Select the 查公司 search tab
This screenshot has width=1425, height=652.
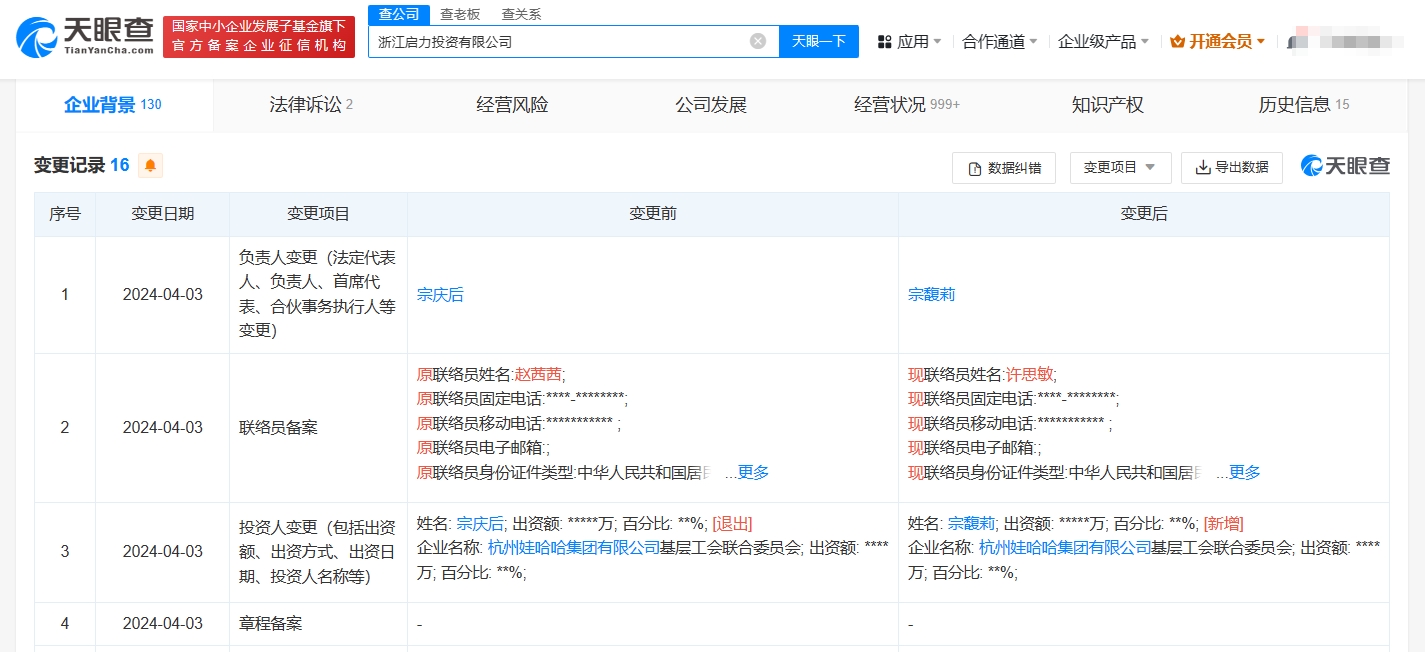[399, 14]
